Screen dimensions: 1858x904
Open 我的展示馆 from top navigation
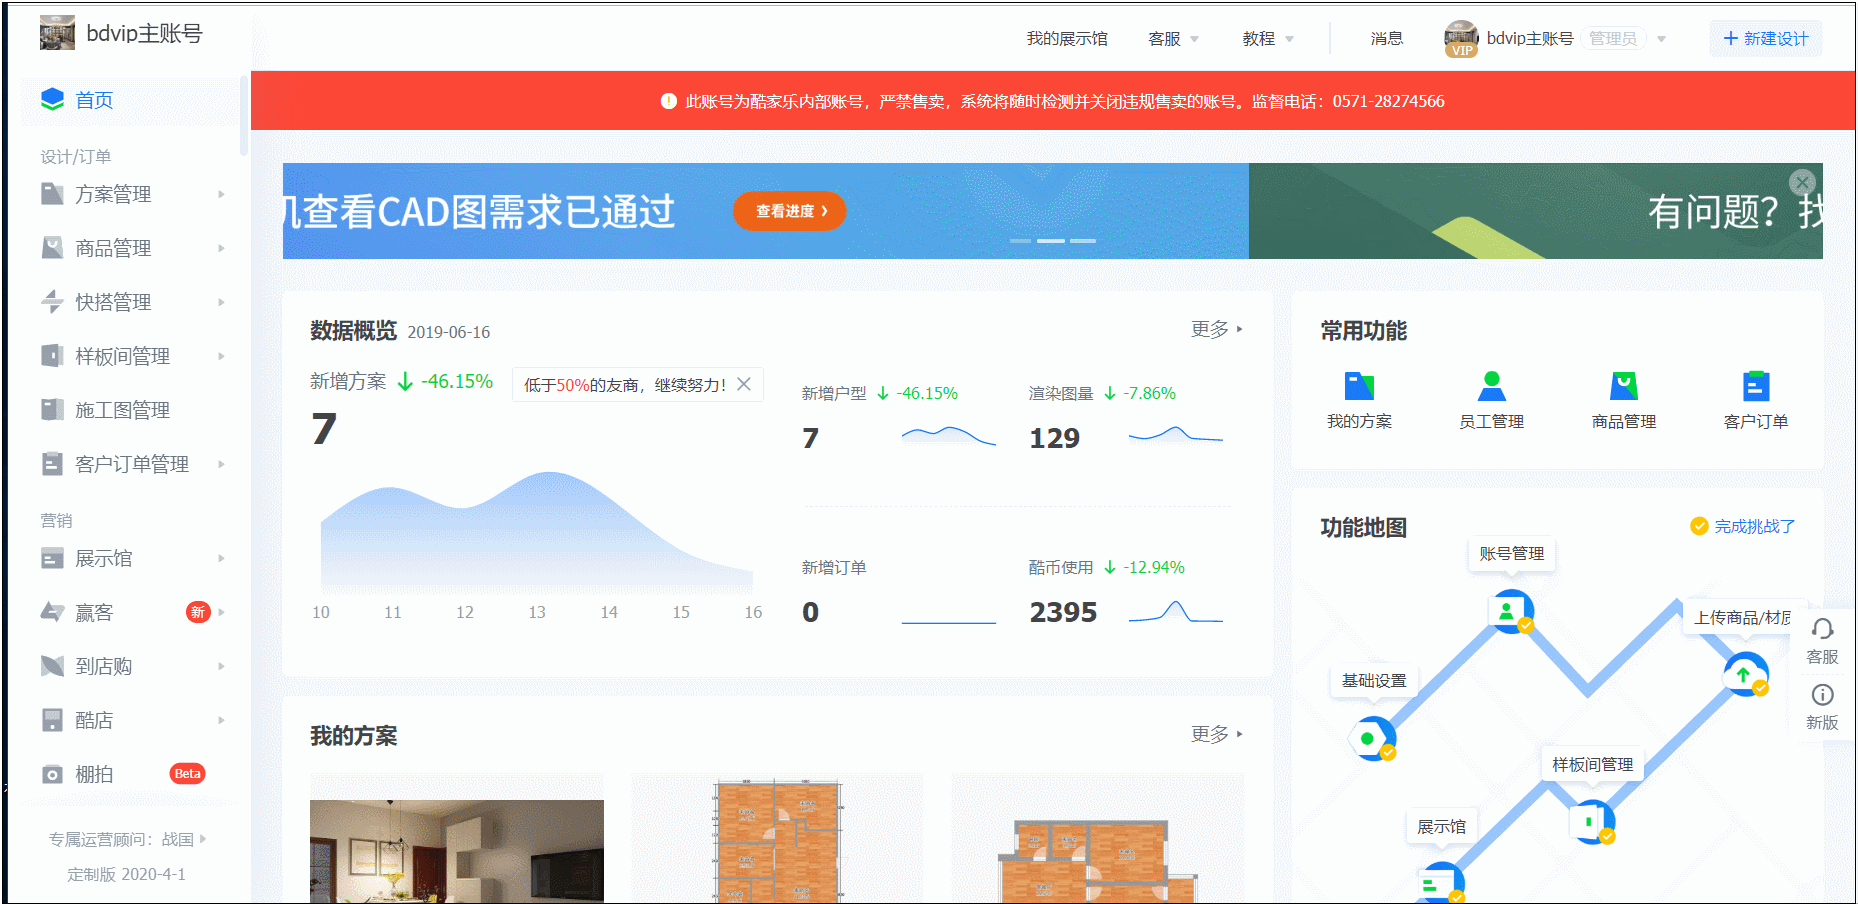(x=1067, y=39)
